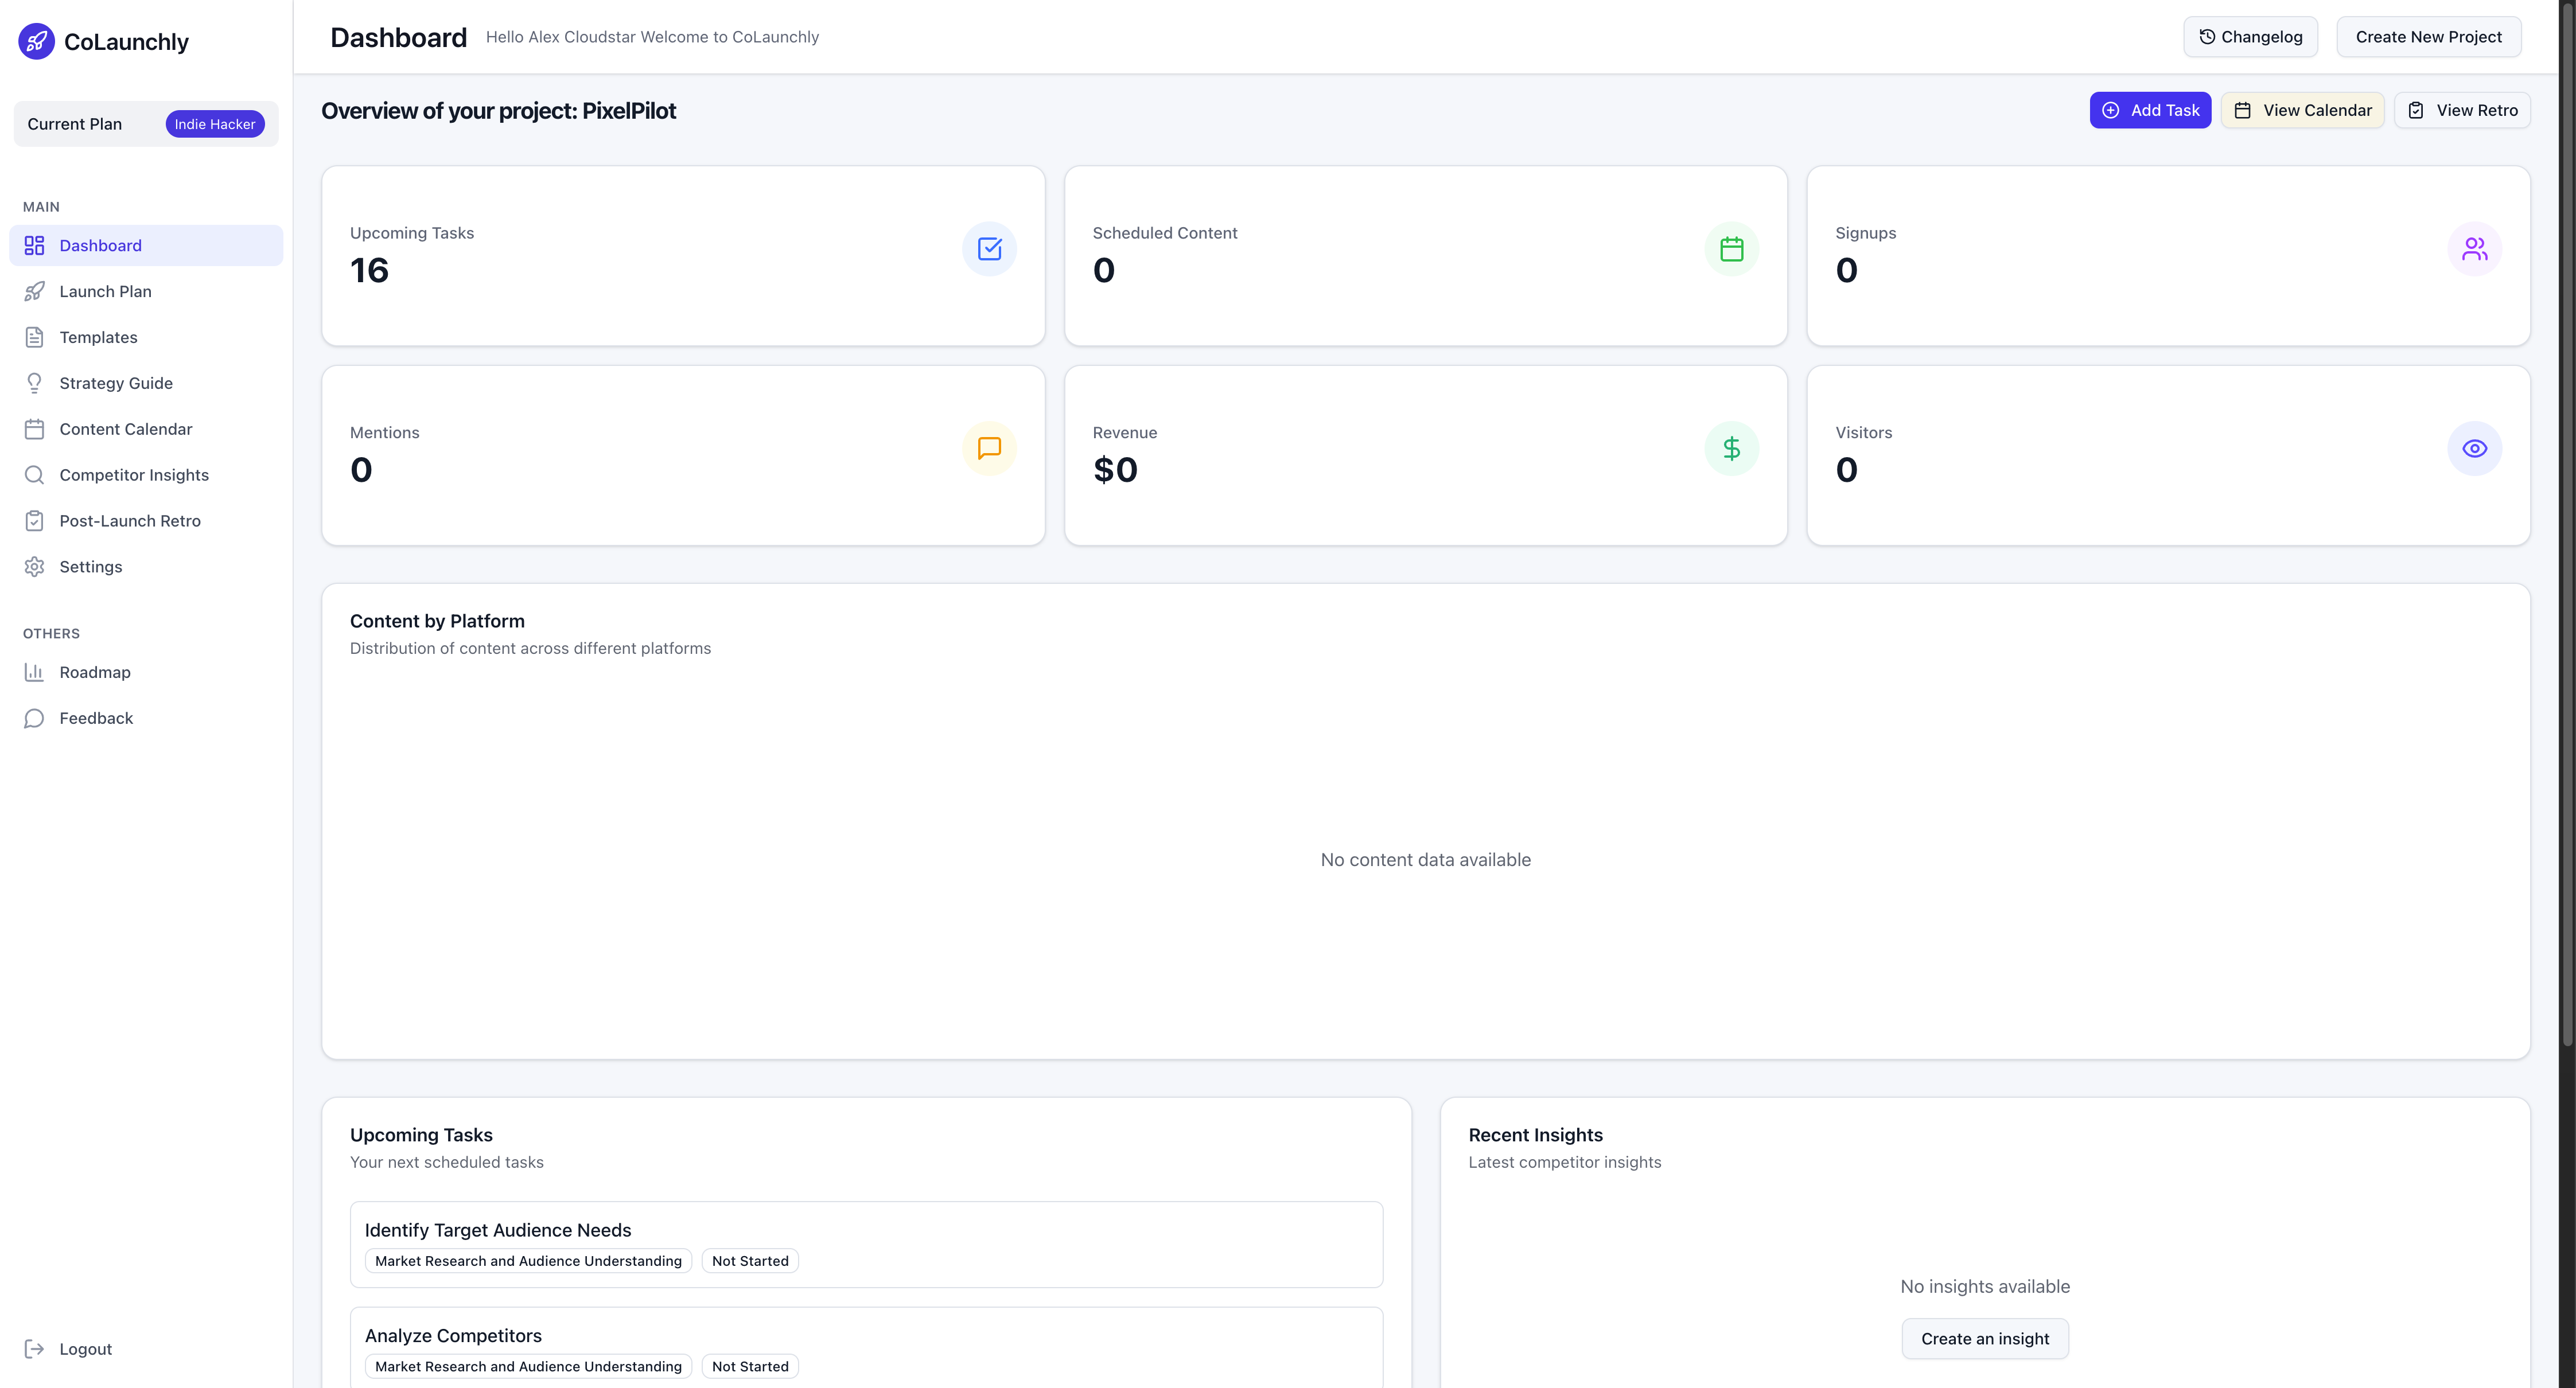Click Not Started badge on Identify Target Audience
The width and height of the screenshot is (2576, 1388).
pyautogui.click(x=750, y=1261)
